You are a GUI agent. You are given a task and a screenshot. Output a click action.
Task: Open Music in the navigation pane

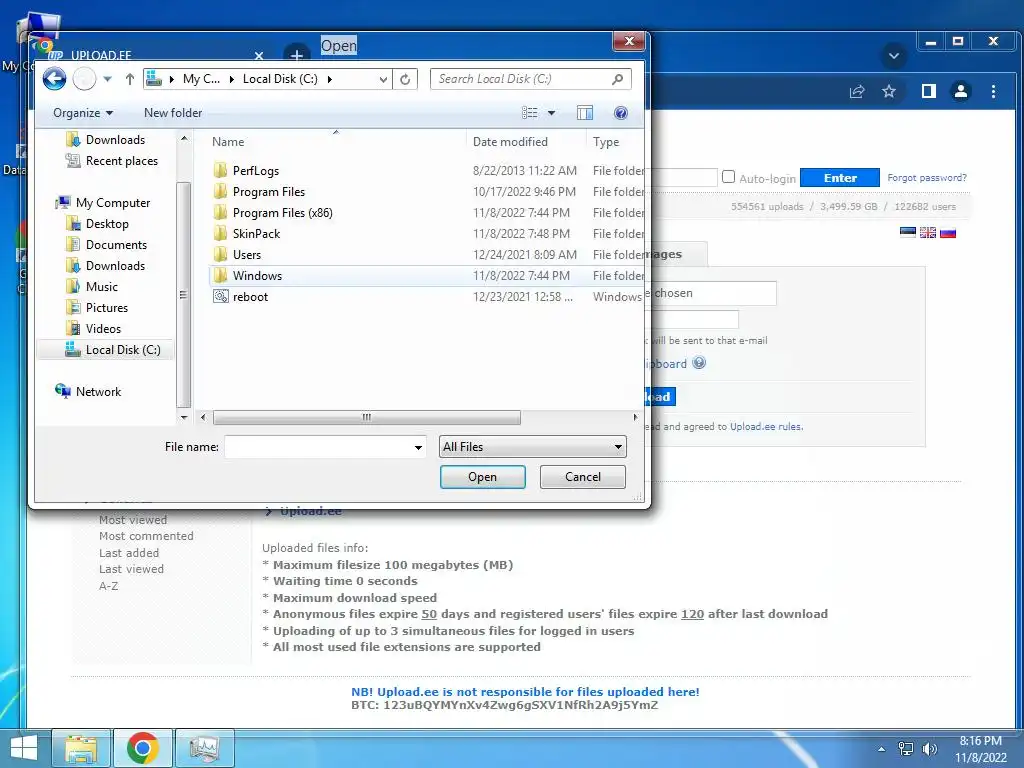point(92,287)
